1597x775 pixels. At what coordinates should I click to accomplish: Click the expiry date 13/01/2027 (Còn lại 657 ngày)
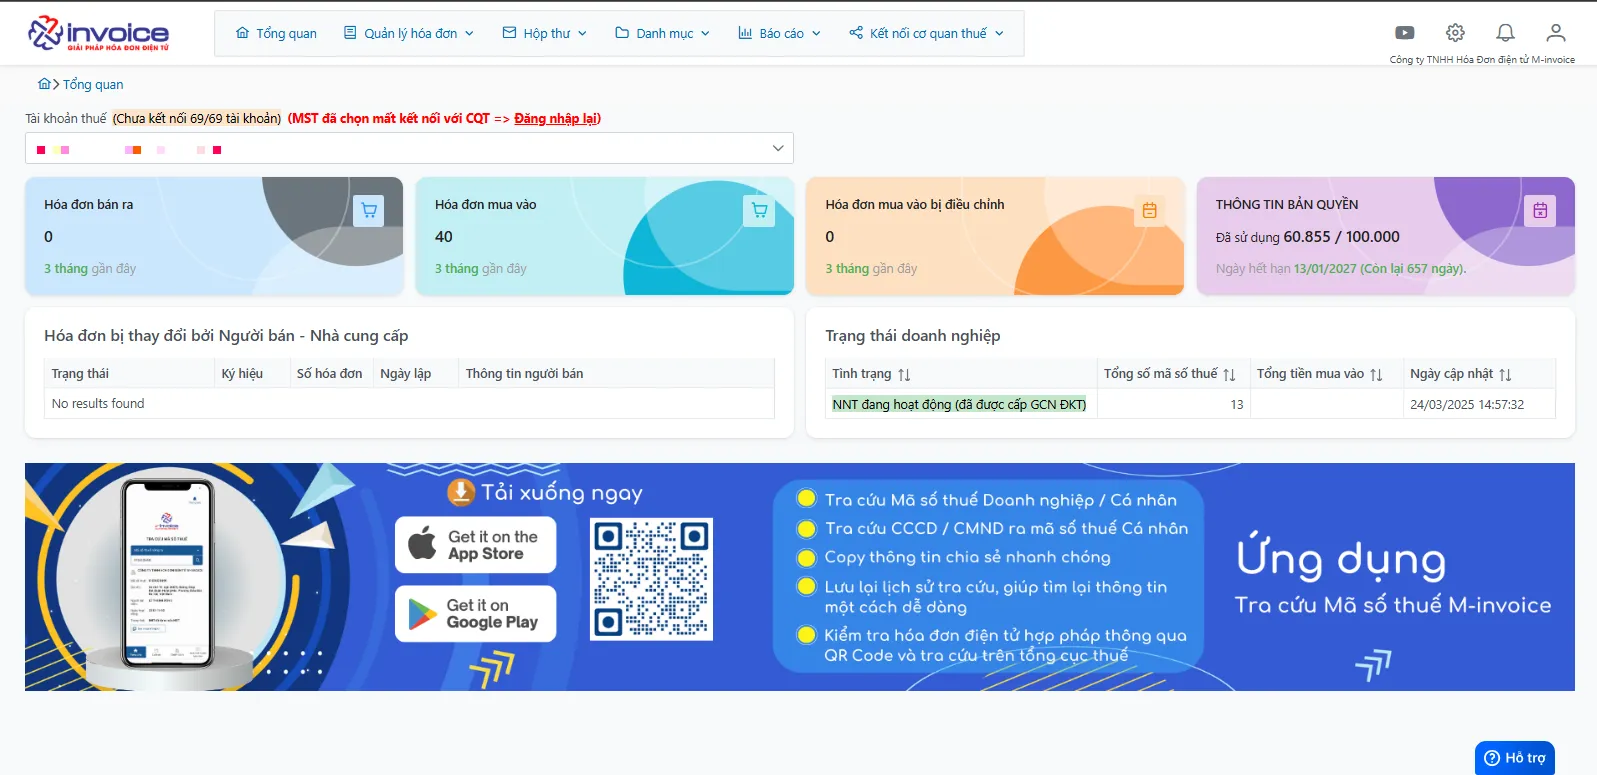(x=1380, y=269)
